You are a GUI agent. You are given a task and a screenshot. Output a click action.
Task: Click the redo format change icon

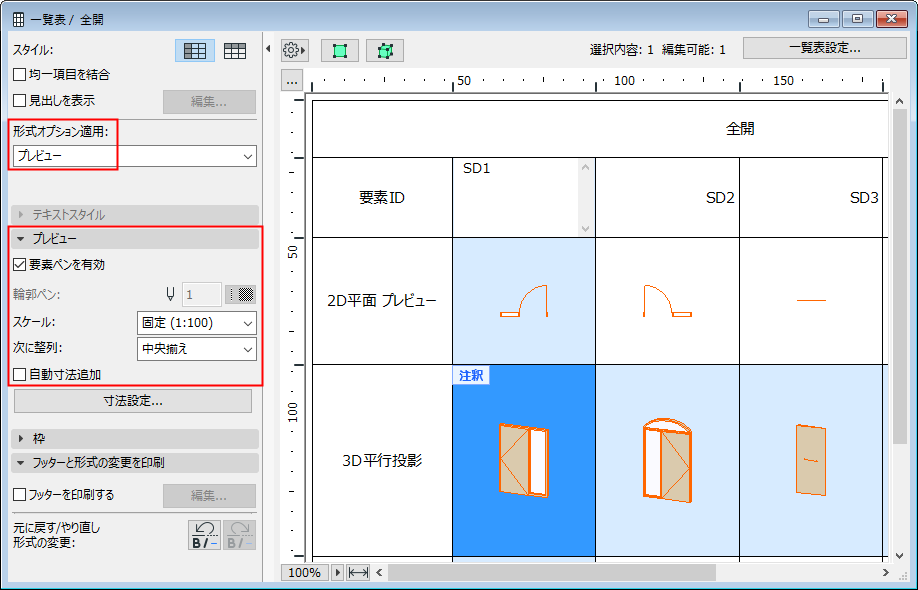coord(239,535)
